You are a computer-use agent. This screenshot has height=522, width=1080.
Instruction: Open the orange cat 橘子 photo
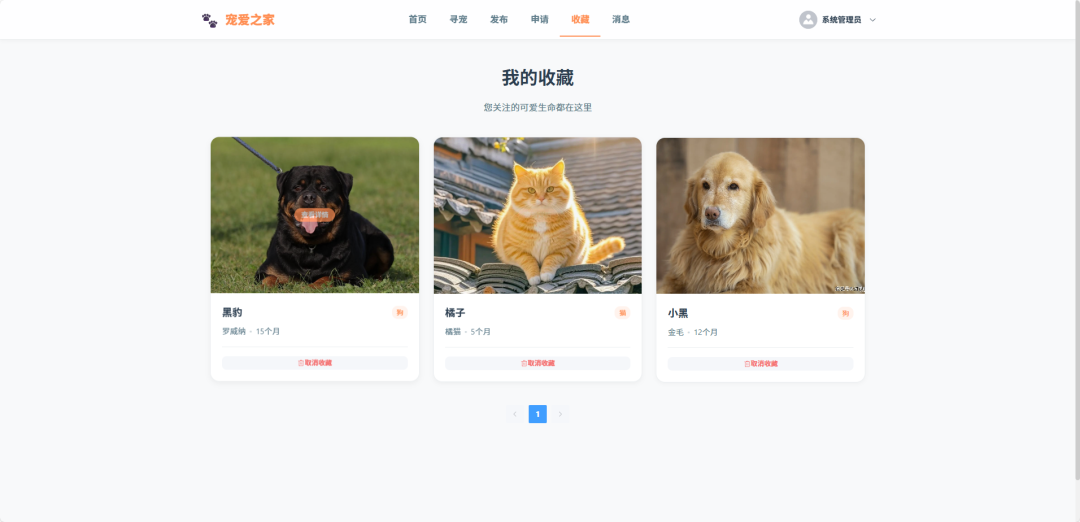tap(537, 216)
